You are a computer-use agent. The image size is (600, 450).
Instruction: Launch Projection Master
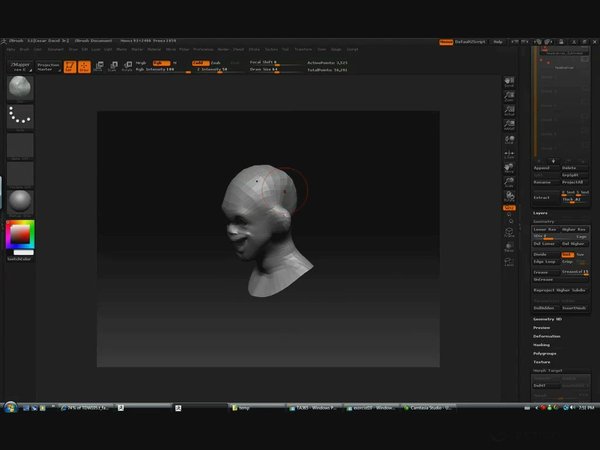[48, 67]
